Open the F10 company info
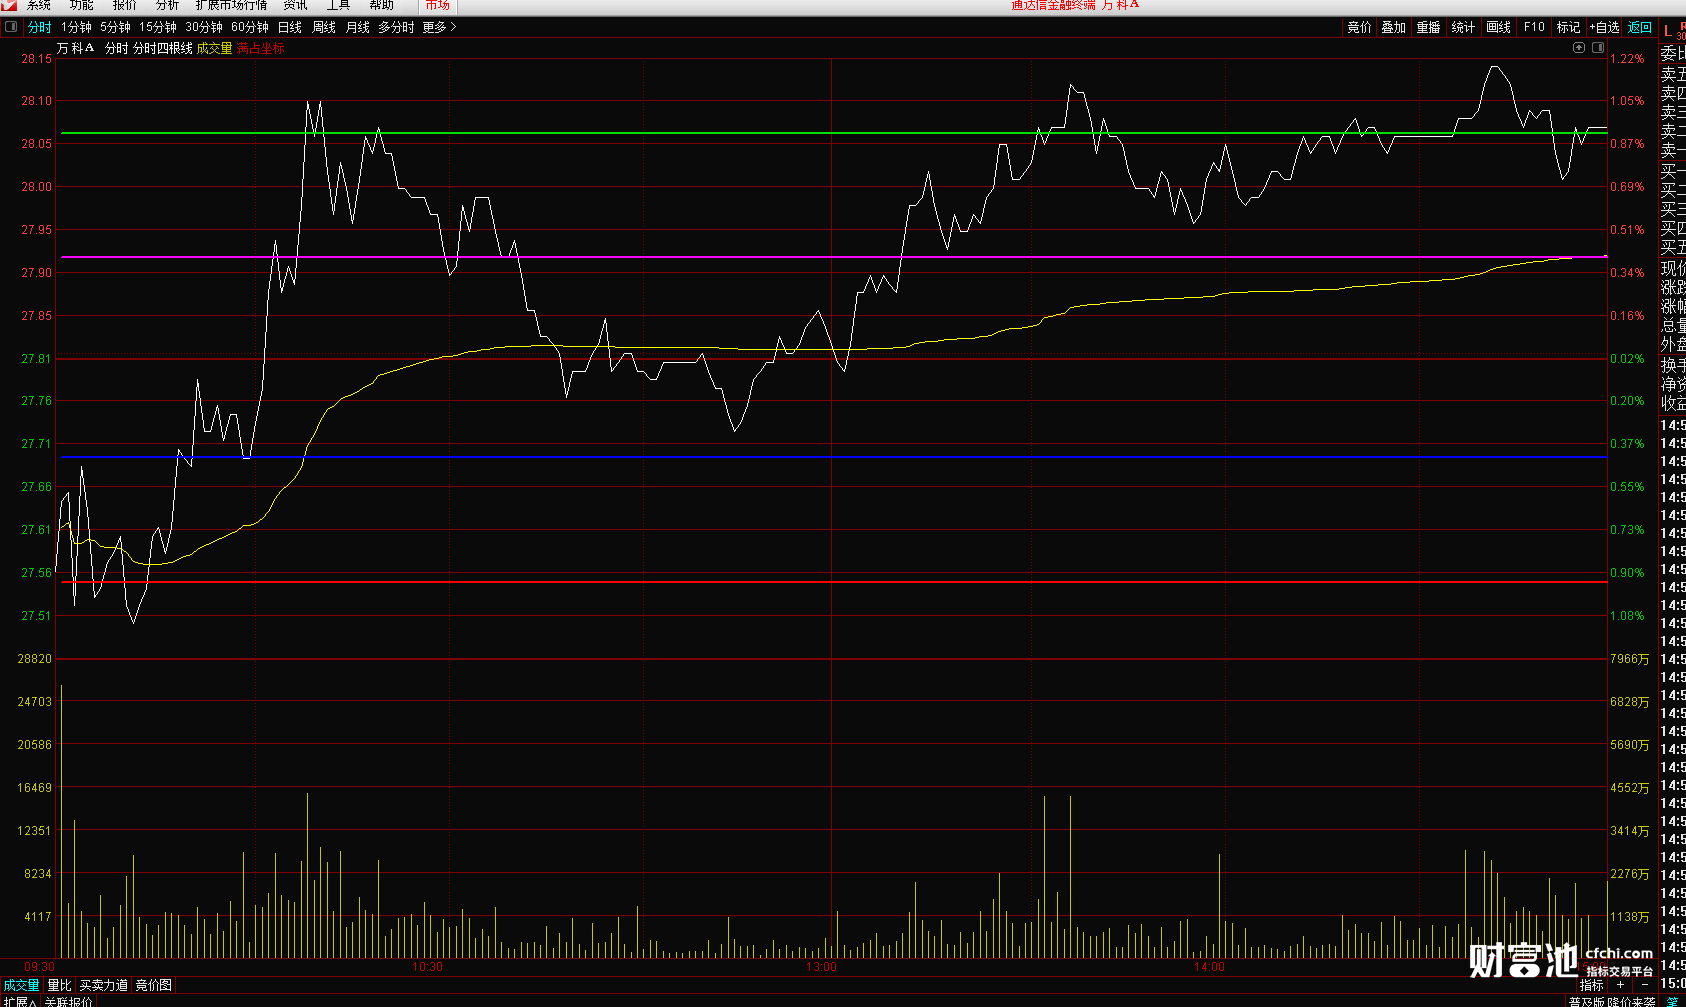 click(x=1534, y=27)
